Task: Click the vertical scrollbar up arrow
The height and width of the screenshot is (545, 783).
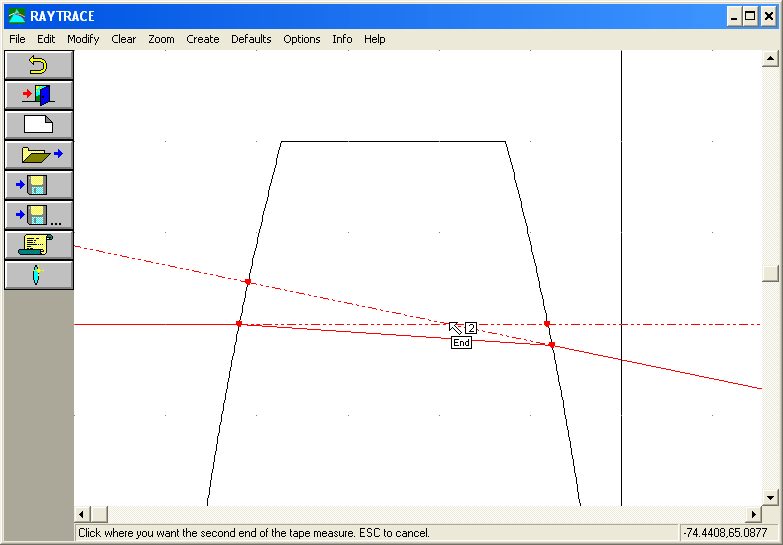Action: click(770, 58)
